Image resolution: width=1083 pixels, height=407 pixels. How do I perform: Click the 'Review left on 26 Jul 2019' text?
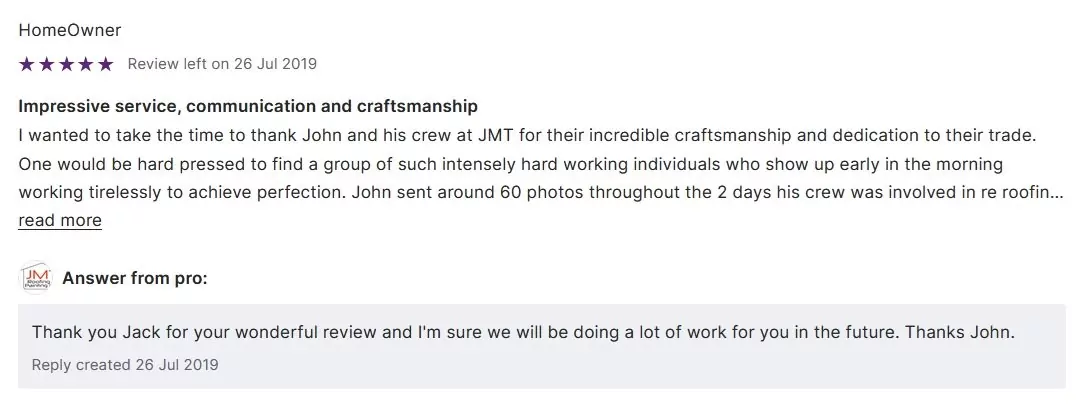[222, 64]
